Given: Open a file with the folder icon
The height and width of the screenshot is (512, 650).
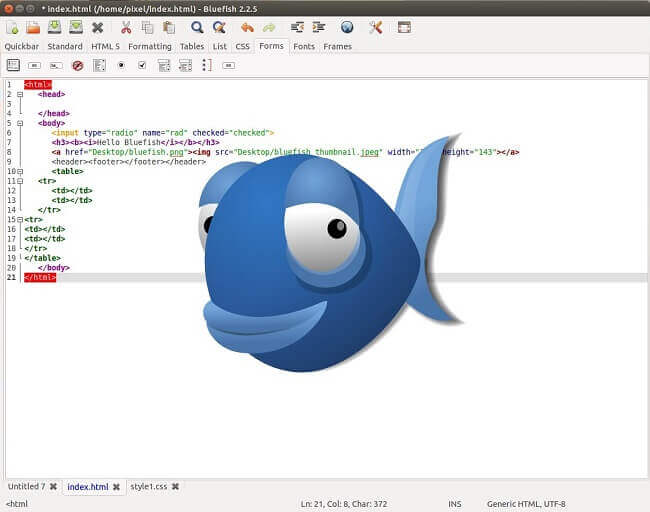Looking at the screenshot, I should coord(33,28).
